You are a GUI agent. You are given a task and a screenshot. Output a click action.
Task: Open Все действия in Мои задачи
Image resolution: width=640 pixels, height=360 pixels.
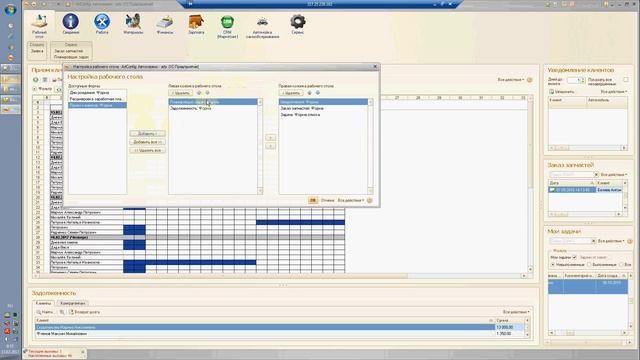pyautogui.click(x=611, y=241)
